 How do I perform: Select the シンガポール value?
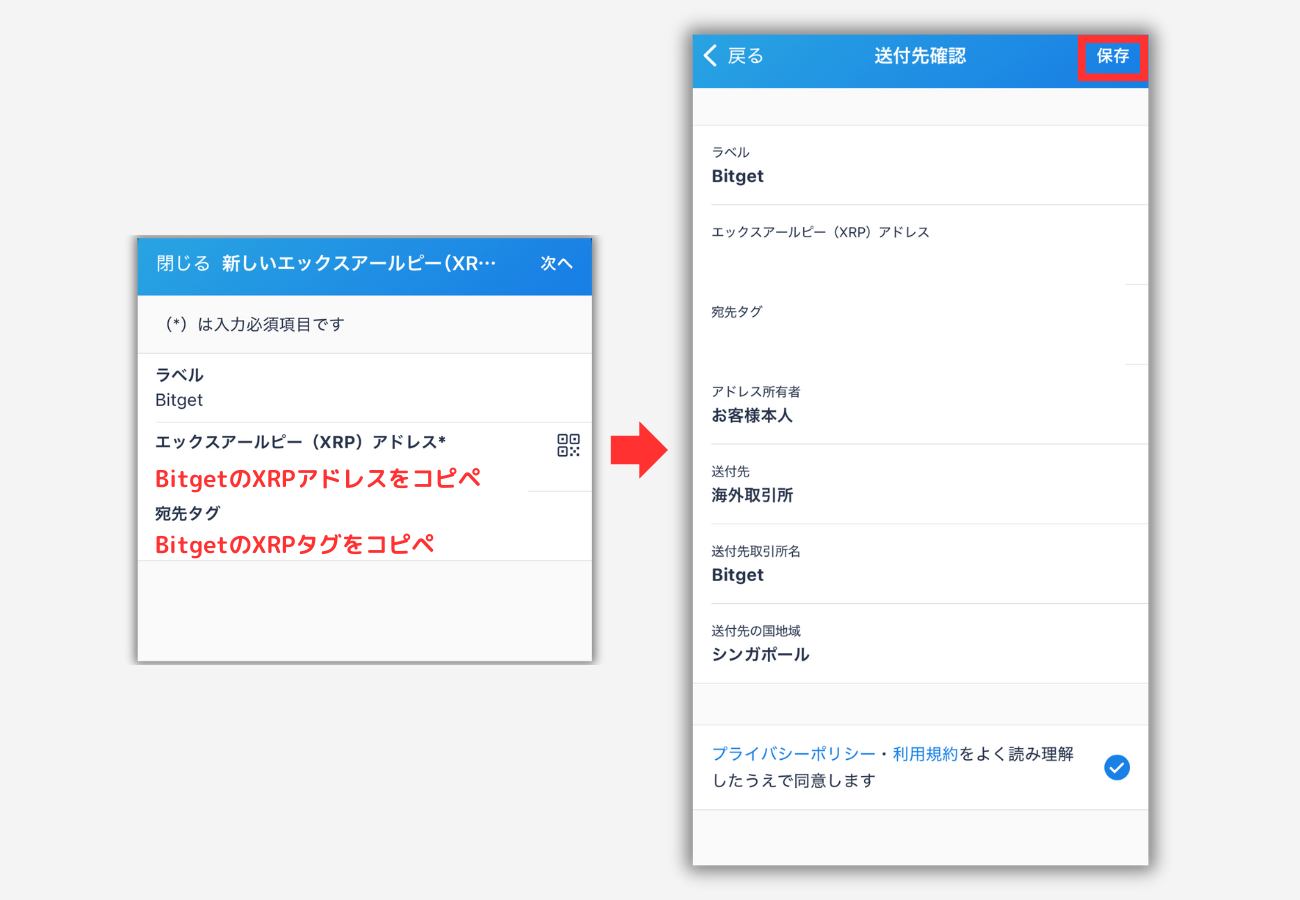click(760, 655)
